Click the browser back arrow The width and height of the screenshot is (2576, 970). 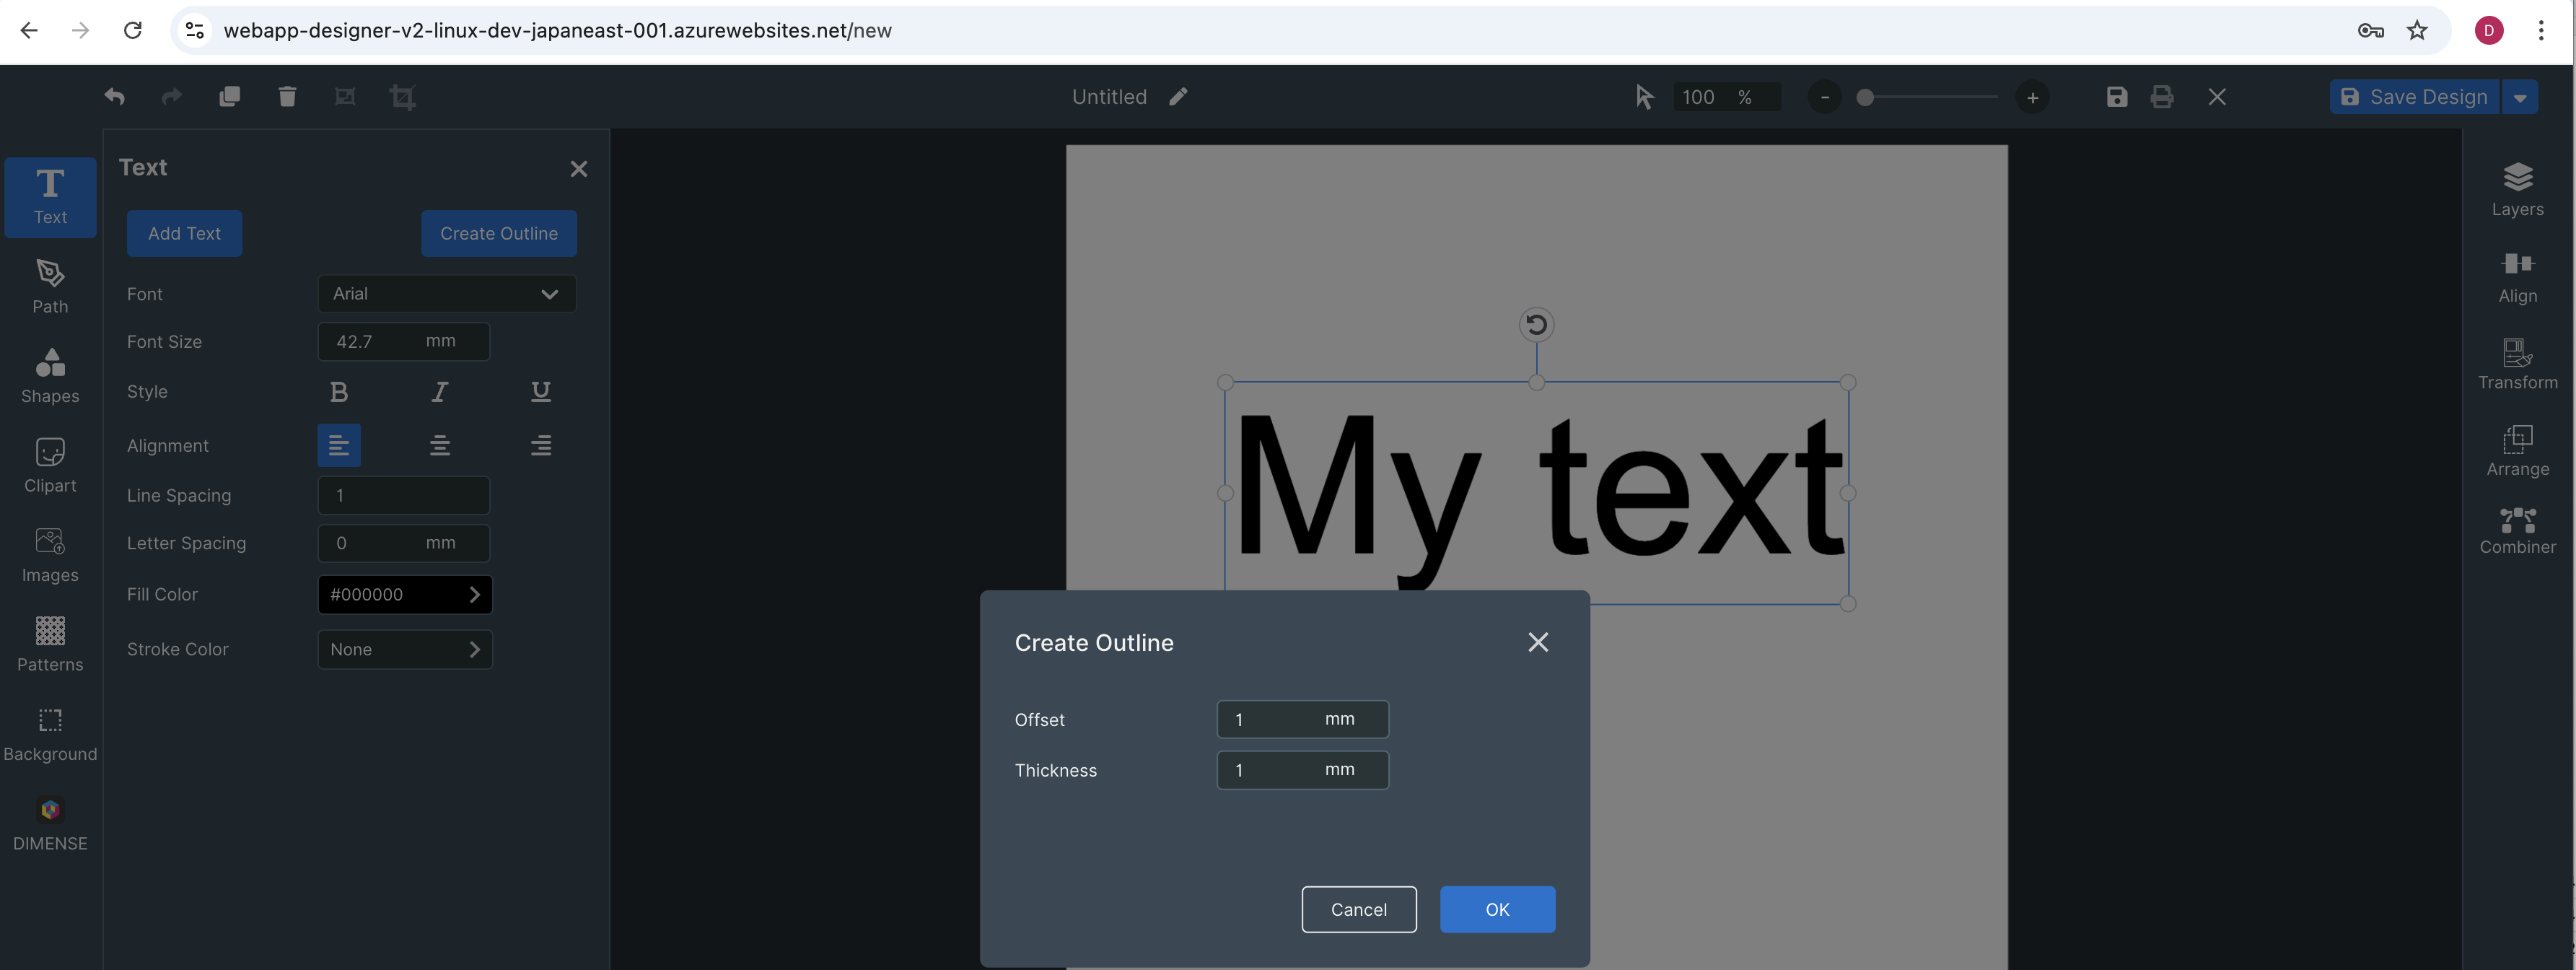tap(29, 30)
